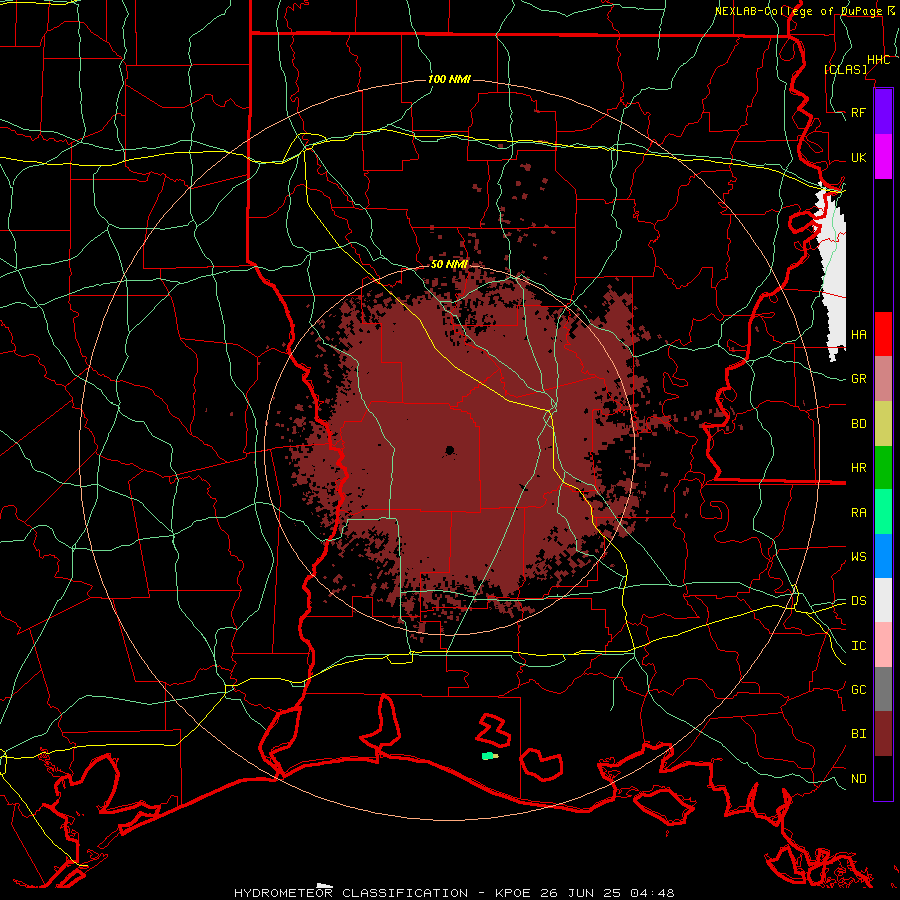Click the olive yellow BD legend swatch

[x=883, y=423]
